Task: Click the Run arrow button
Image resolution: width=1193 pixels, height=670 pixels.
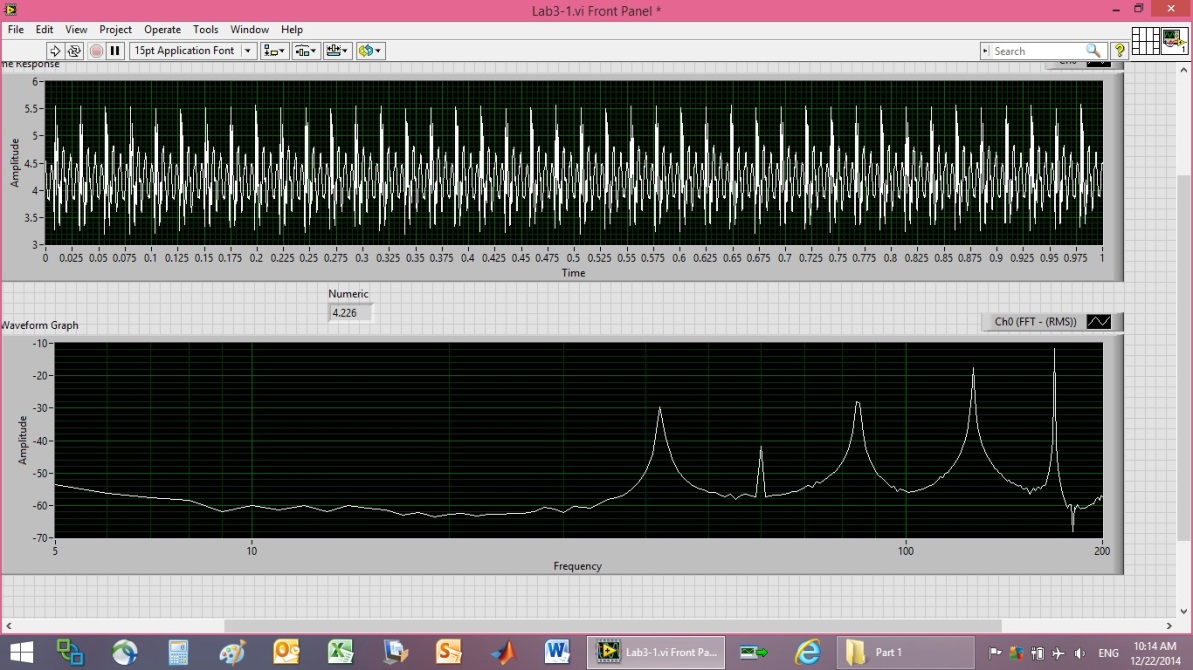Action: [x=56, y=51]
